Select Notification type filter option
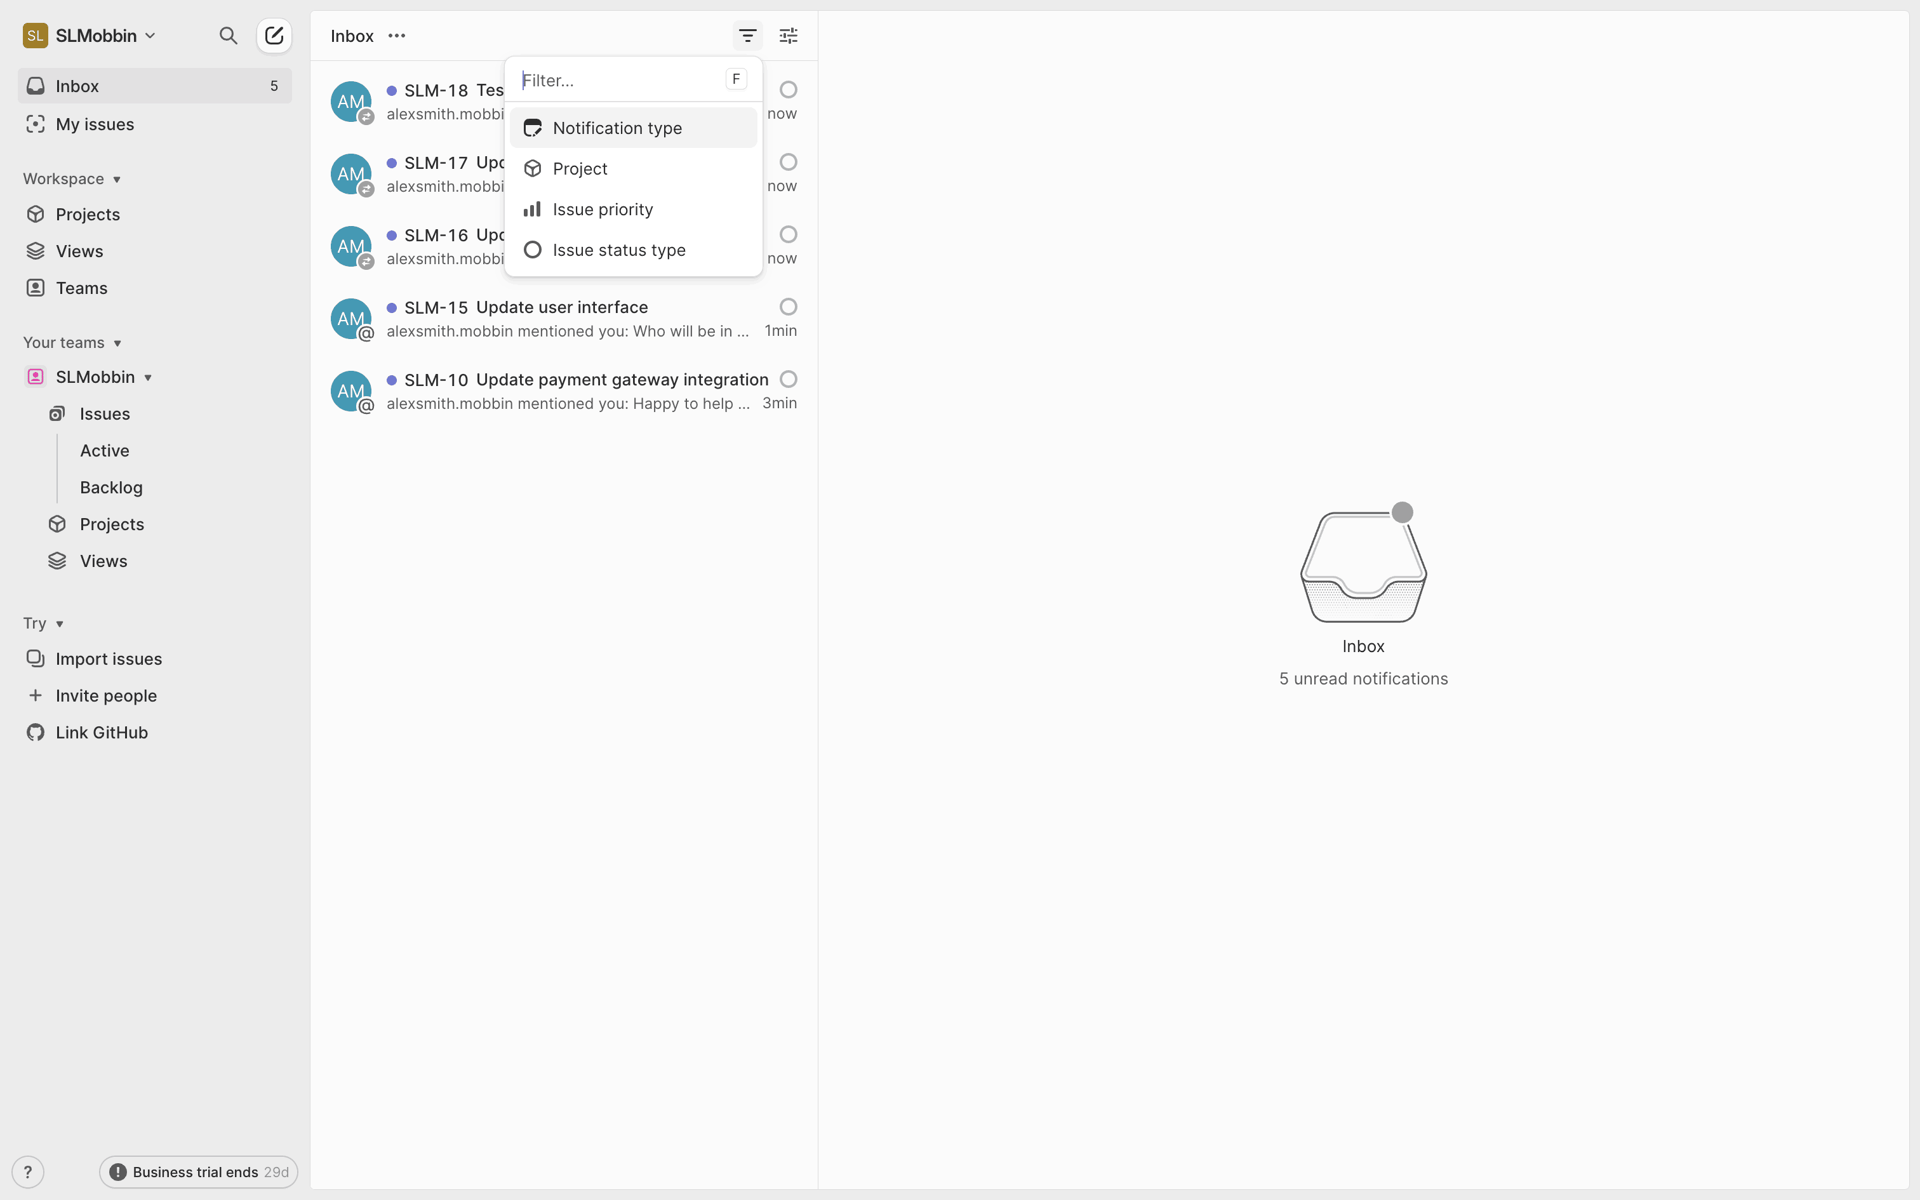1920x1200 pixels. [634, 128]
